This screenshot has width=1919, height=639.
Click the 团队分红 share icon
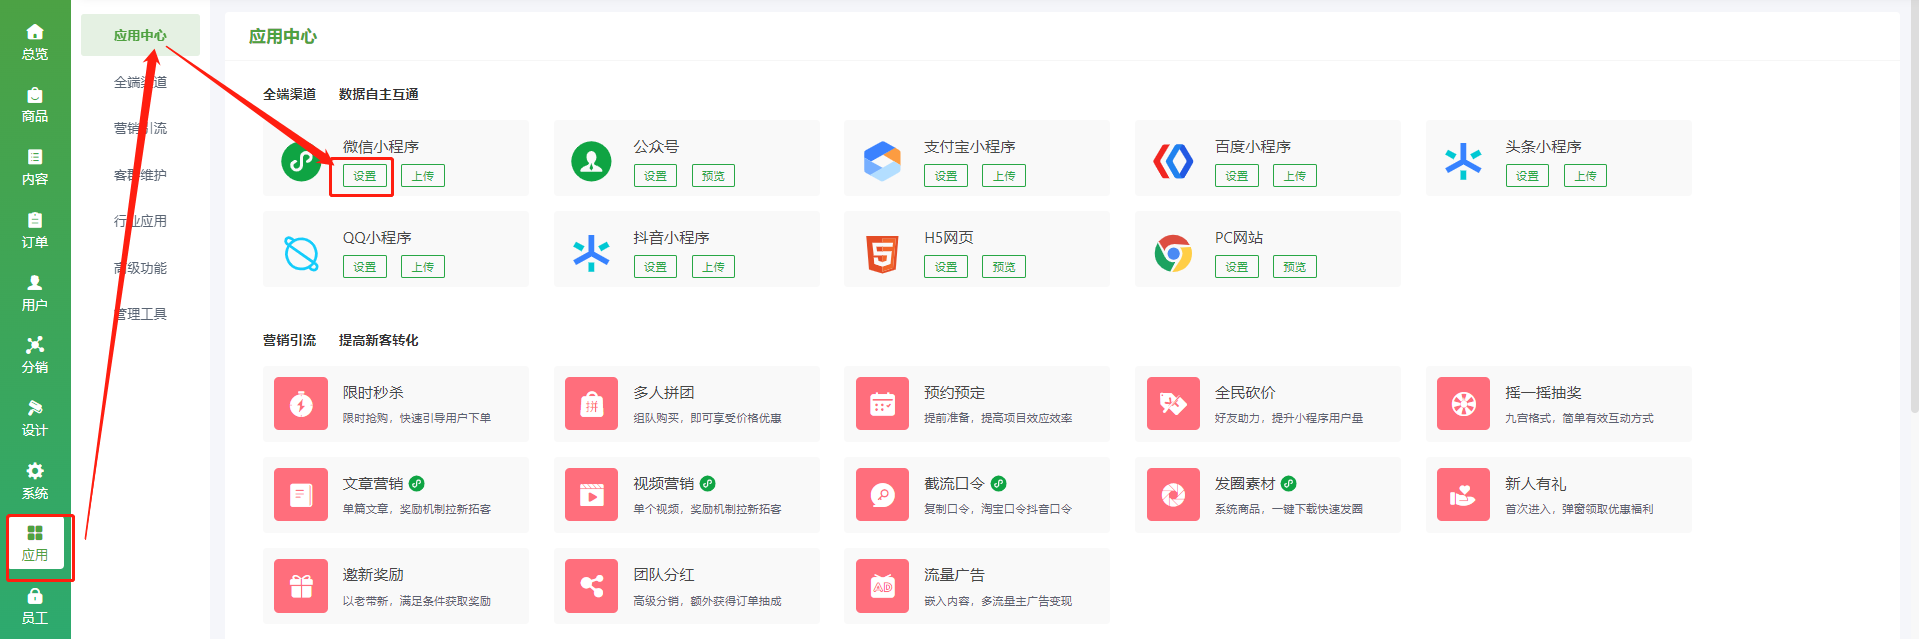point(592,586)
